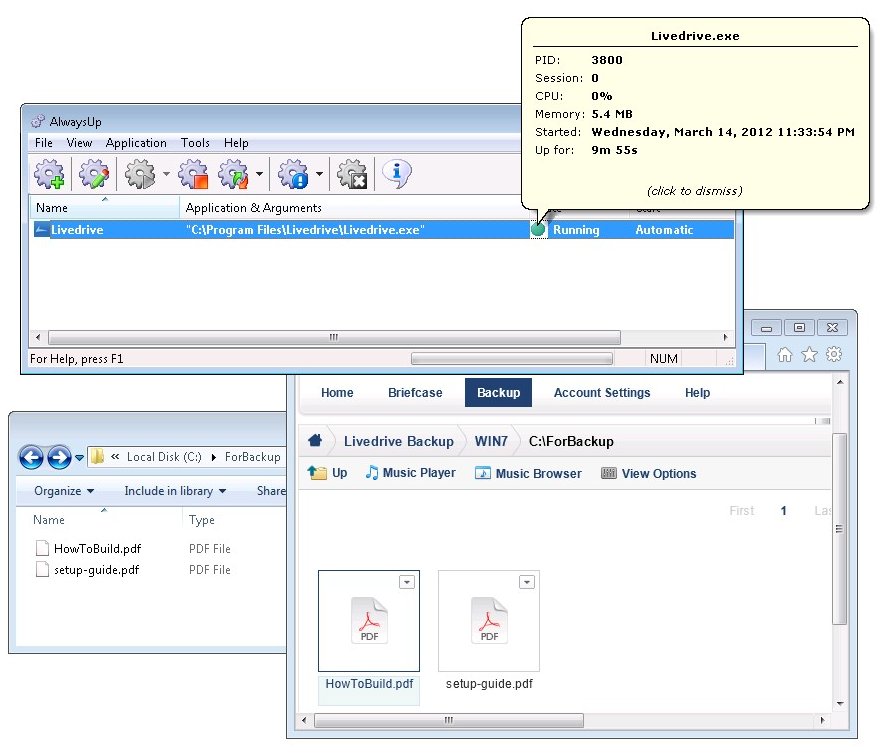Open the Start gear's dropdown arrow
Image resolution: width=881 pixels, height=753 pixels.
tap(166, 174)
